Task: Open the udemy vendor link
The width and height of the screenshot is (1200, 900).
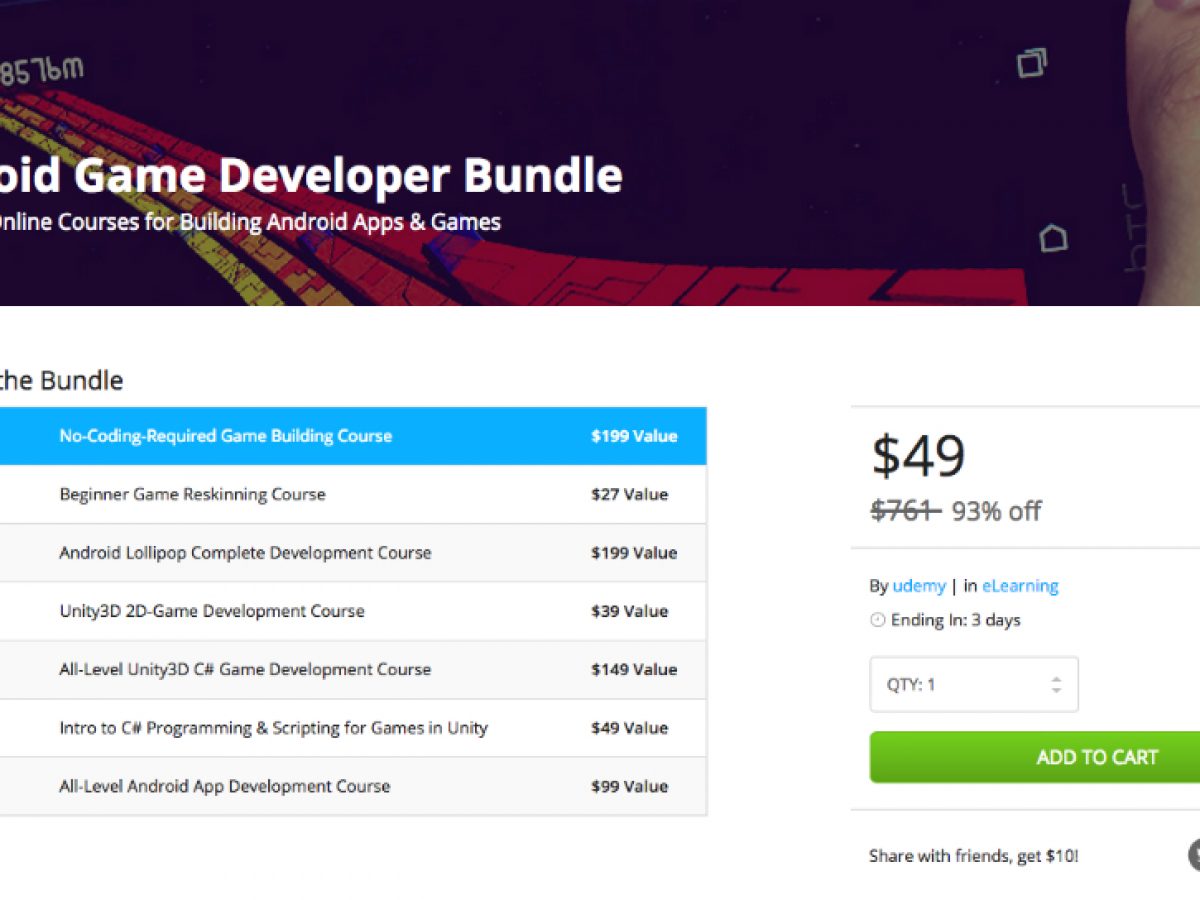Action: point(918,586)
